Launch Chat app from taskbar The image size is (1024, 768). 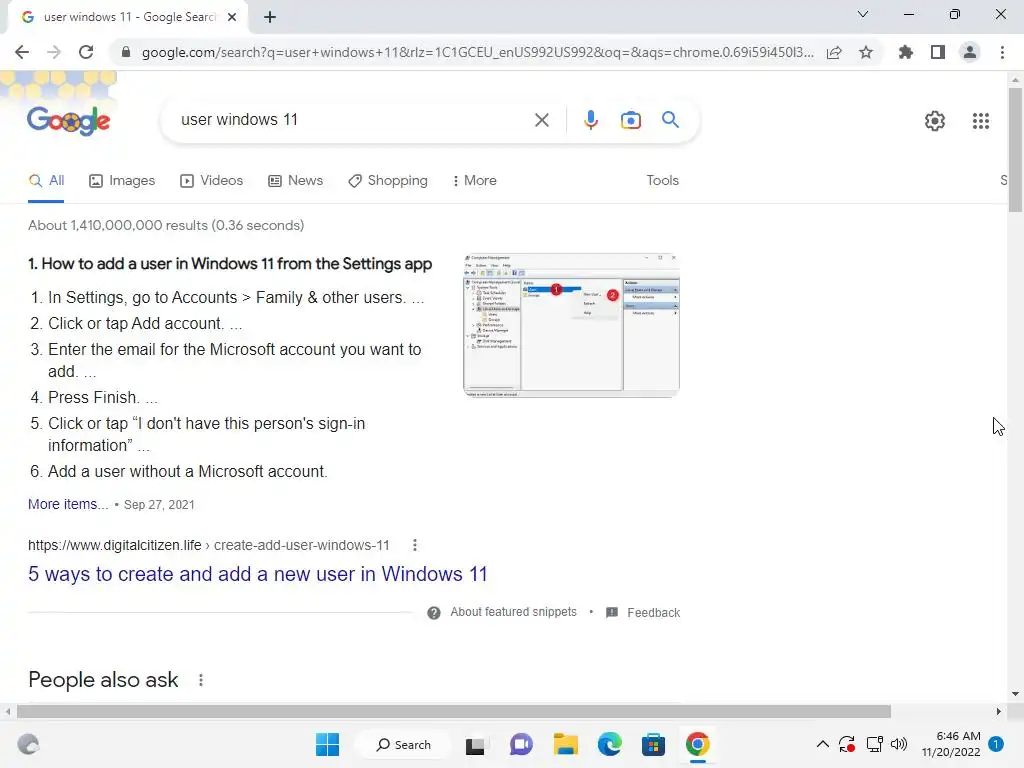520,744
